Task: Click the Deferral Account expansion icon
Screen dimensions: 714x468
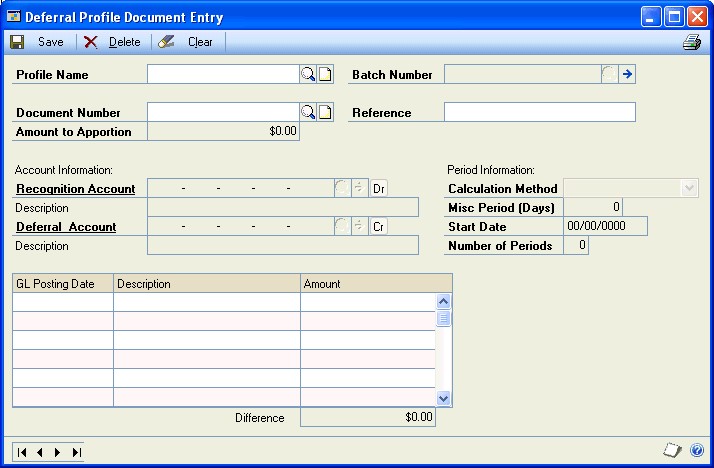Action: (x=359, y=226)
